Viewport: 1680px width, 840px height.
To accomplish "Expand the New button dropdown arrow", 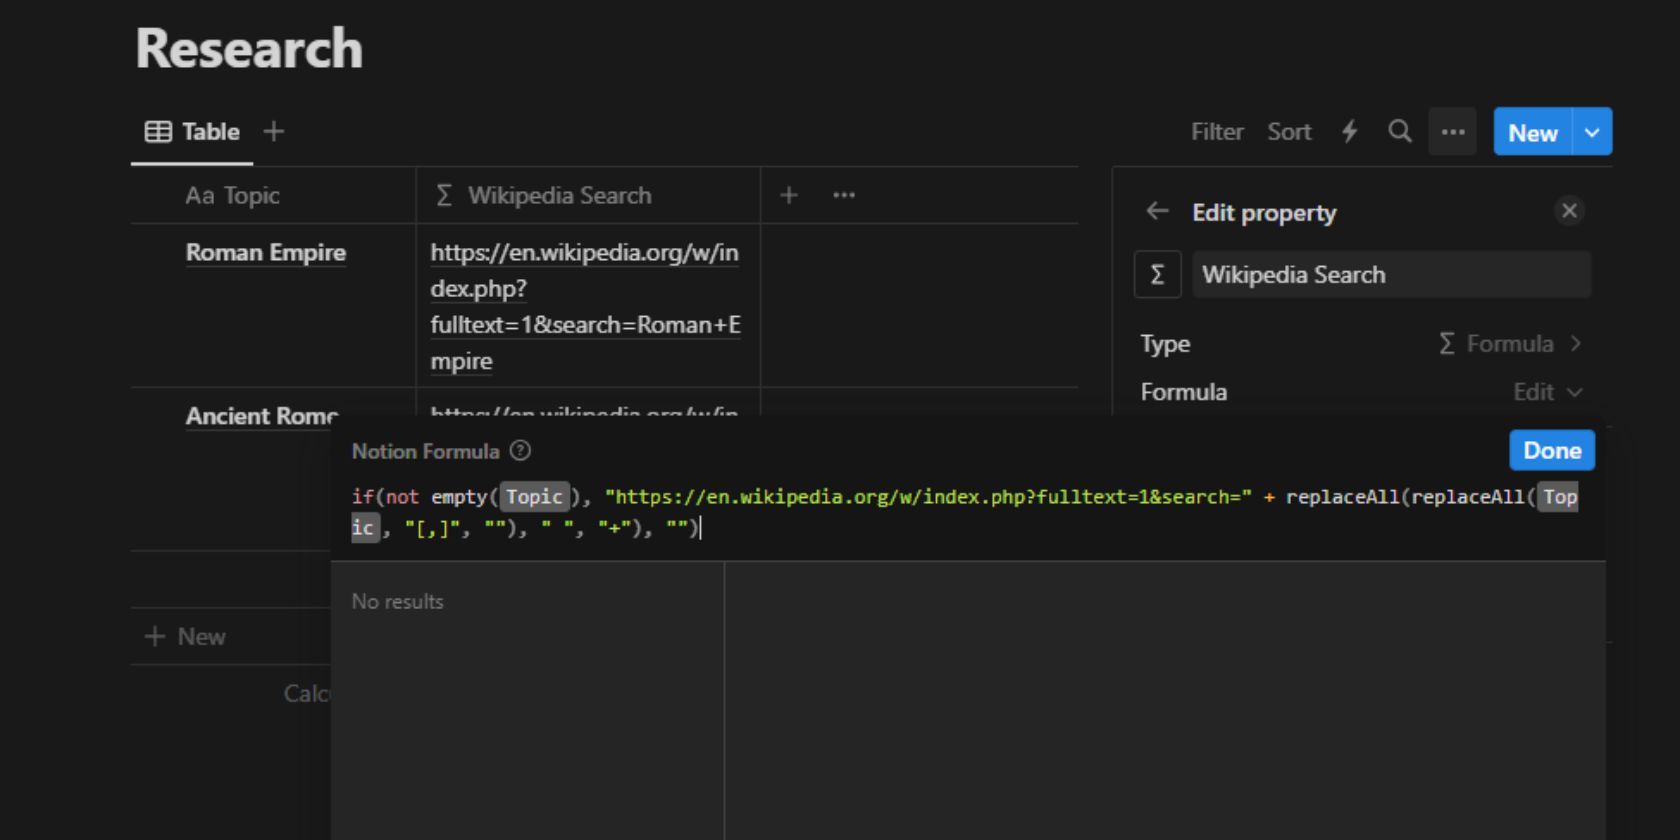I will coord(1592,132).
